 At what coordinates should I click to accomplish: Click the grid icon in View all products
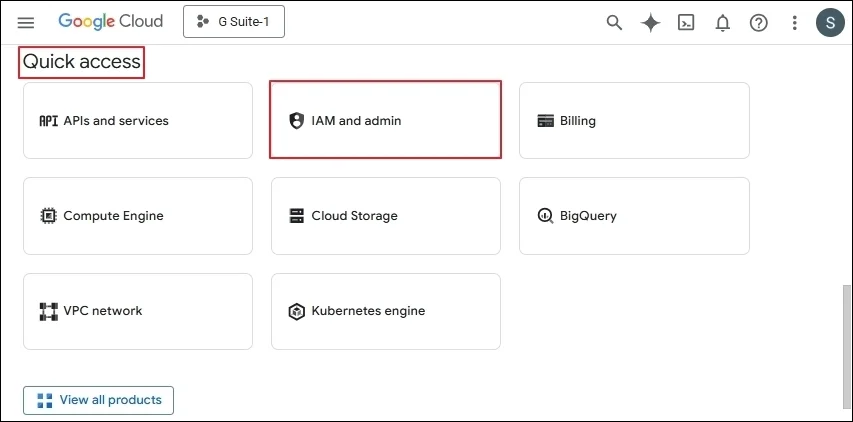(45, 401)
